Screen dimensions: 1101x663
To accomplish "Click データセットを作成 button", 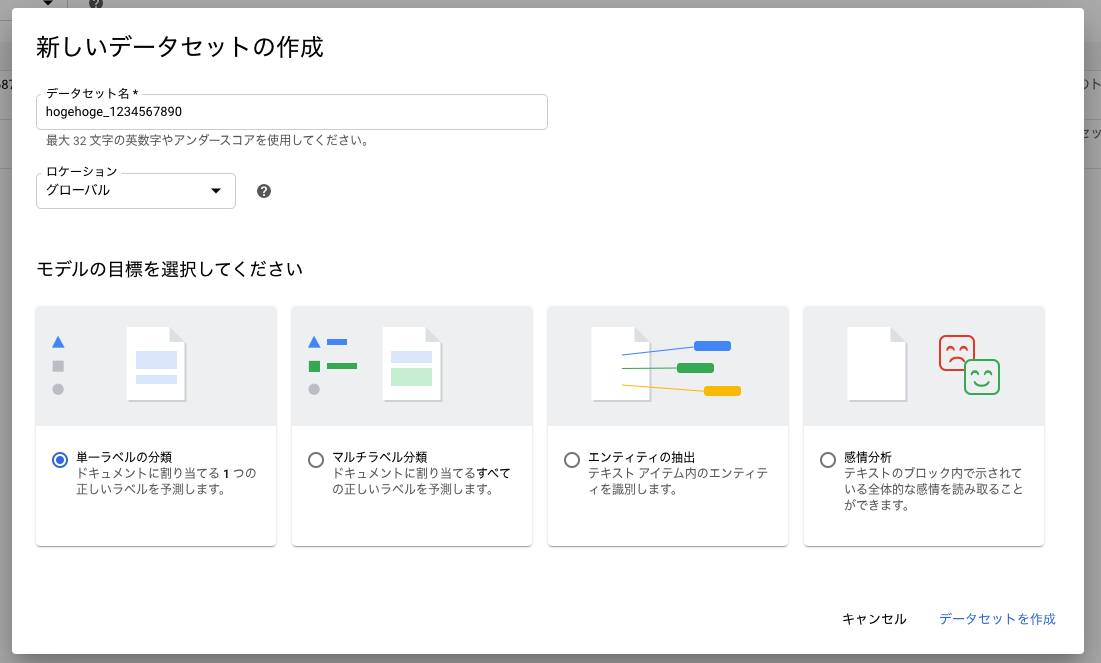I will 997,619.
